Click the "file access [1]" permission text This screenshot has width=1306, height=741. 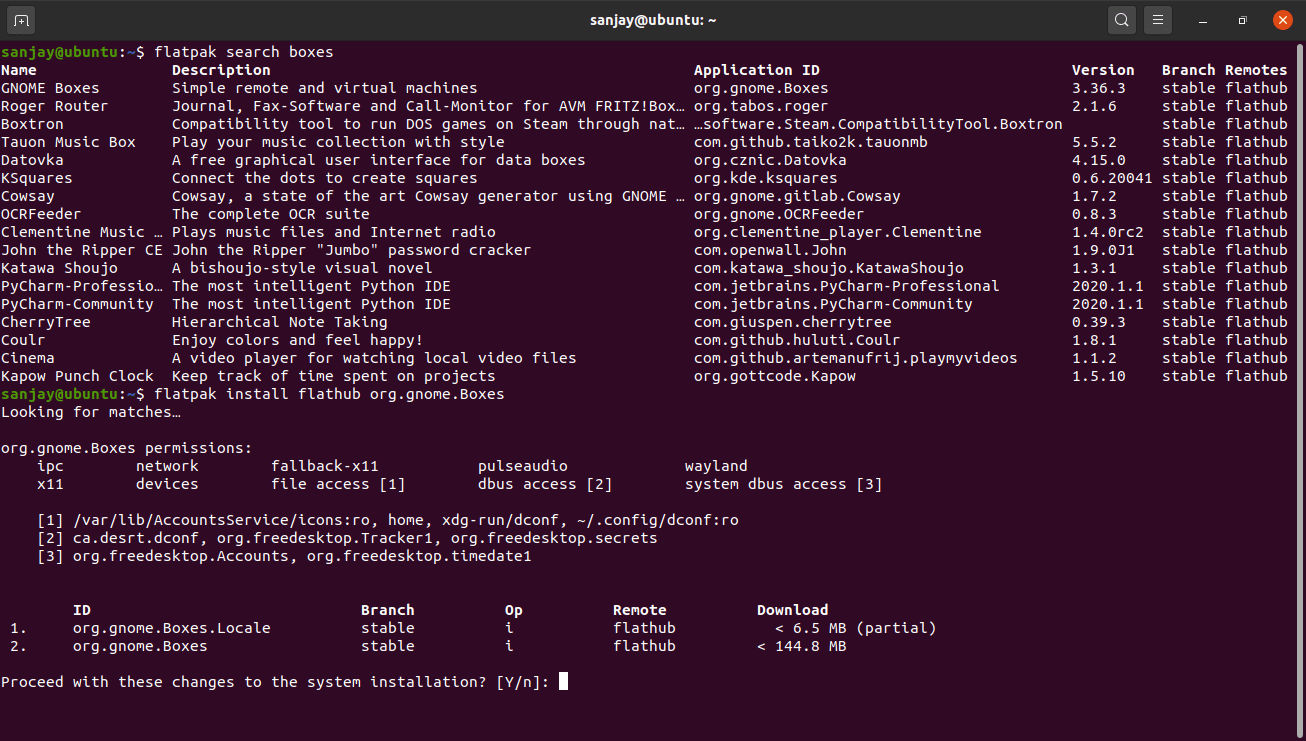click(x=338, y=484)
